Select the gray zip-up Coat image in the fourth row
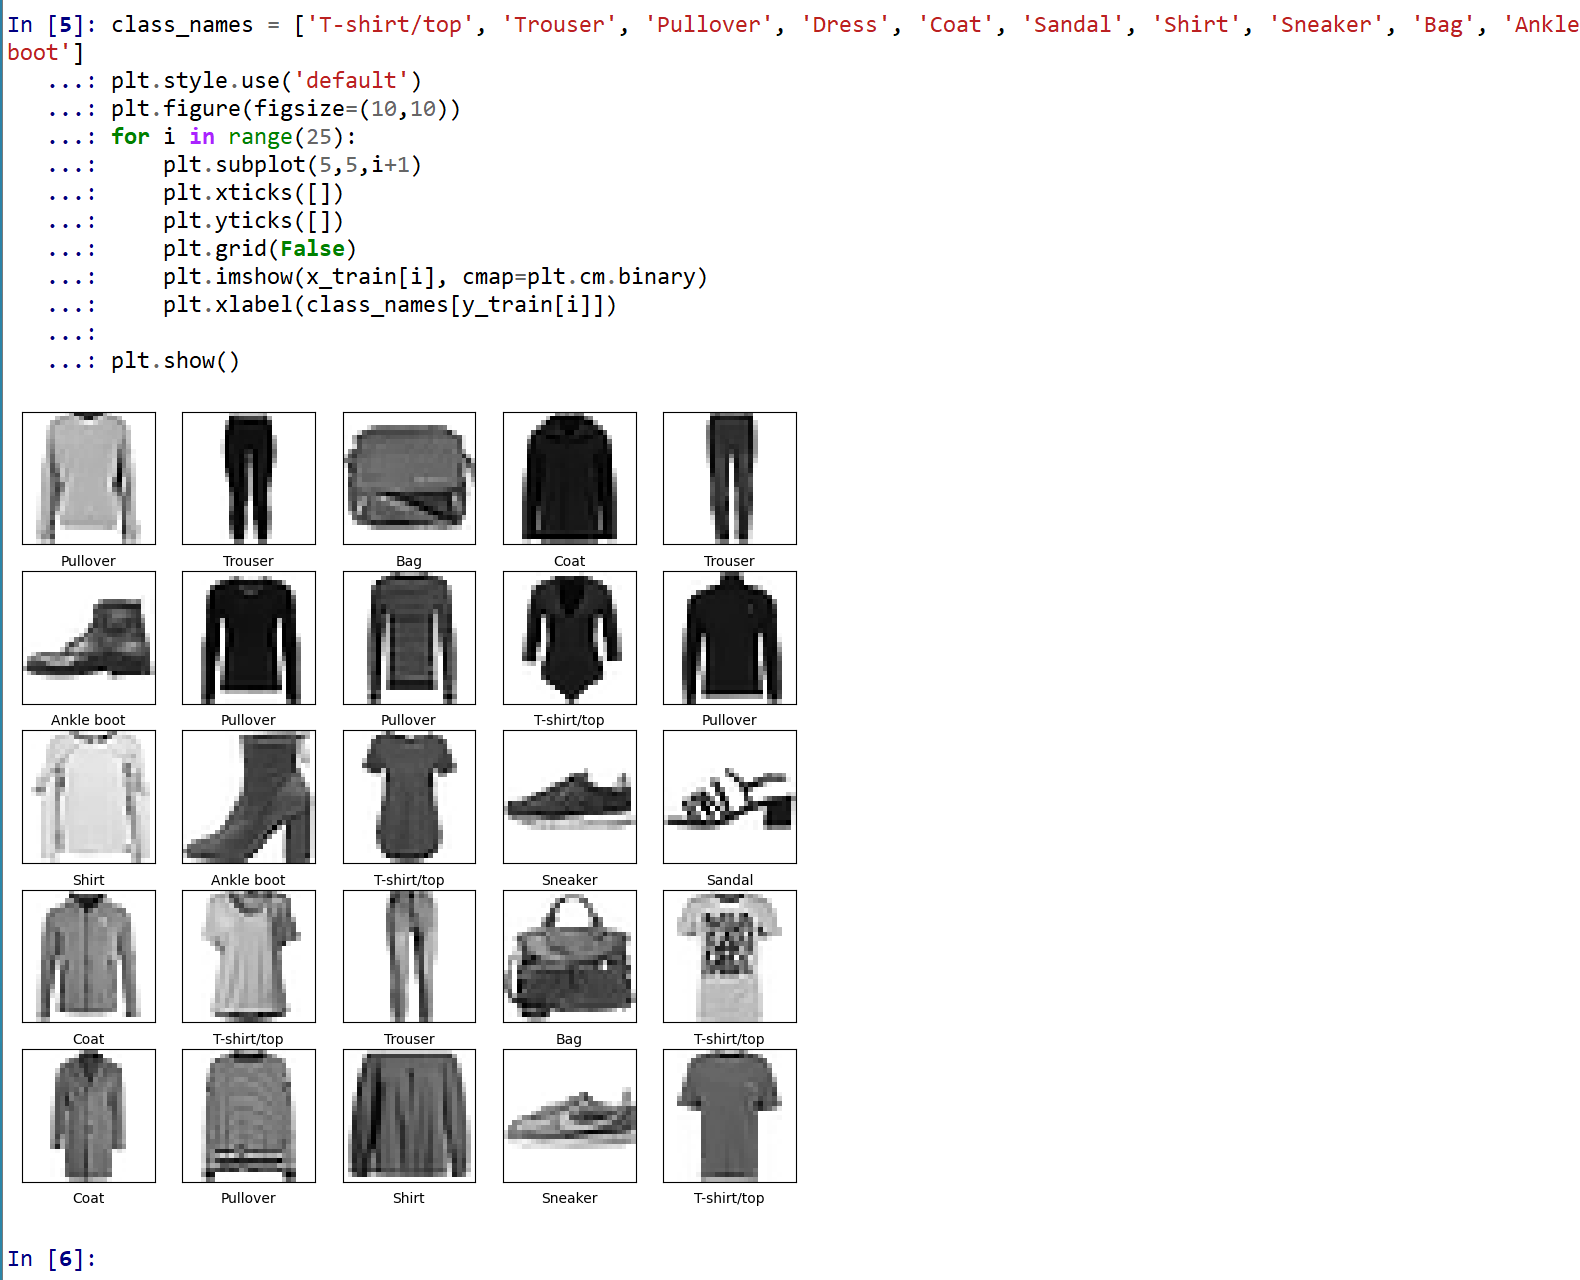This screenshot has height=1280, width=1580. (89, 956)
